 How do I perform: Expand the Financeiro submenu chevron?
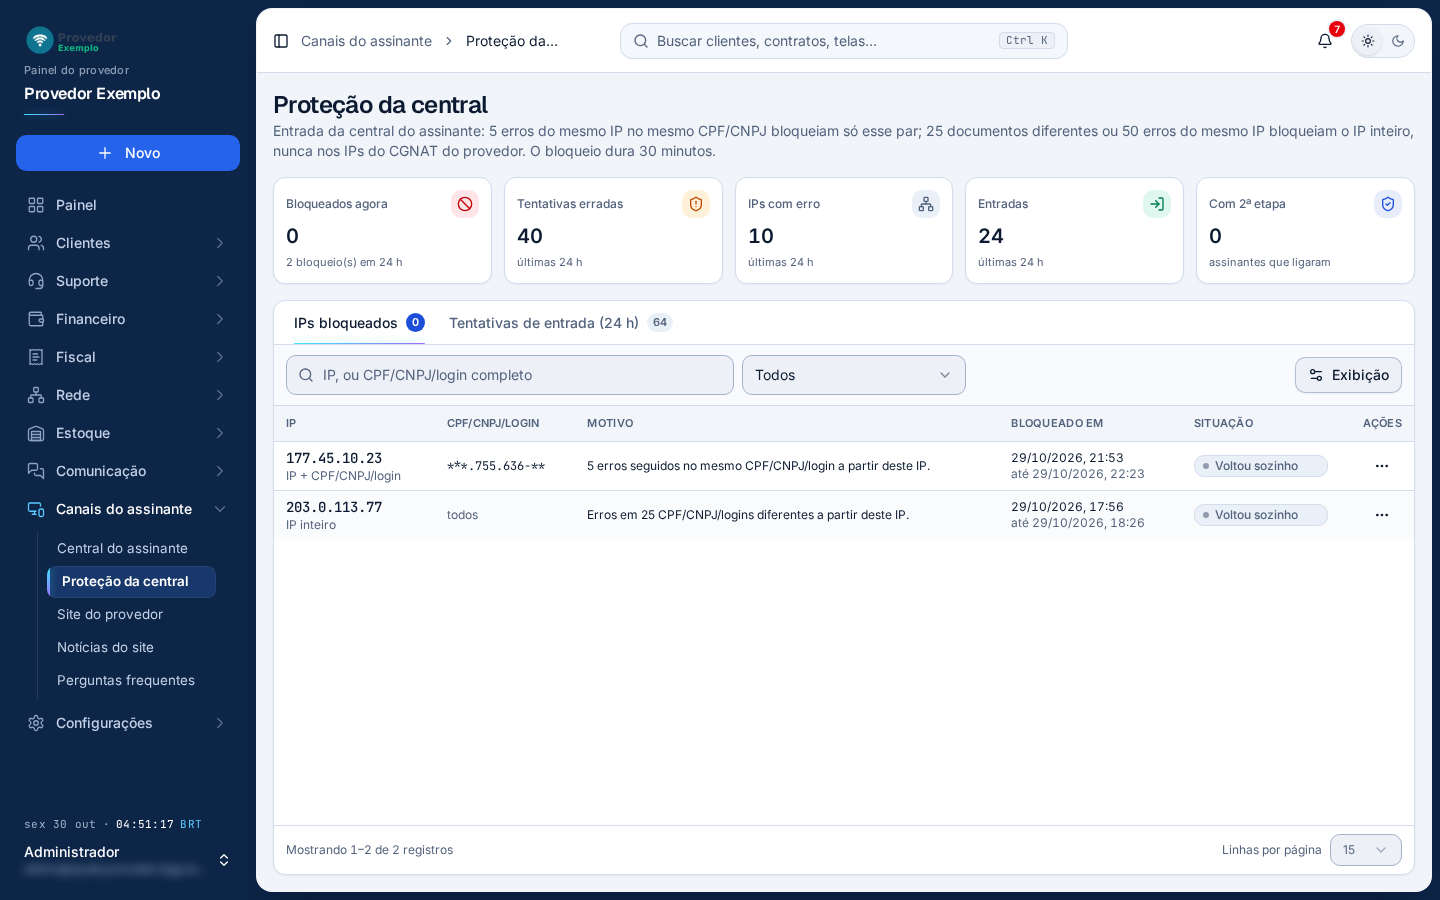(x=220, y=319)
